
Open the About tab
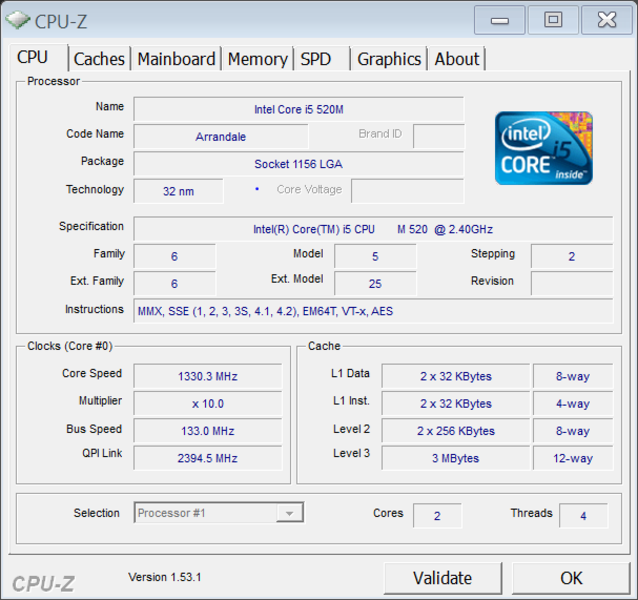coord(457,59)
